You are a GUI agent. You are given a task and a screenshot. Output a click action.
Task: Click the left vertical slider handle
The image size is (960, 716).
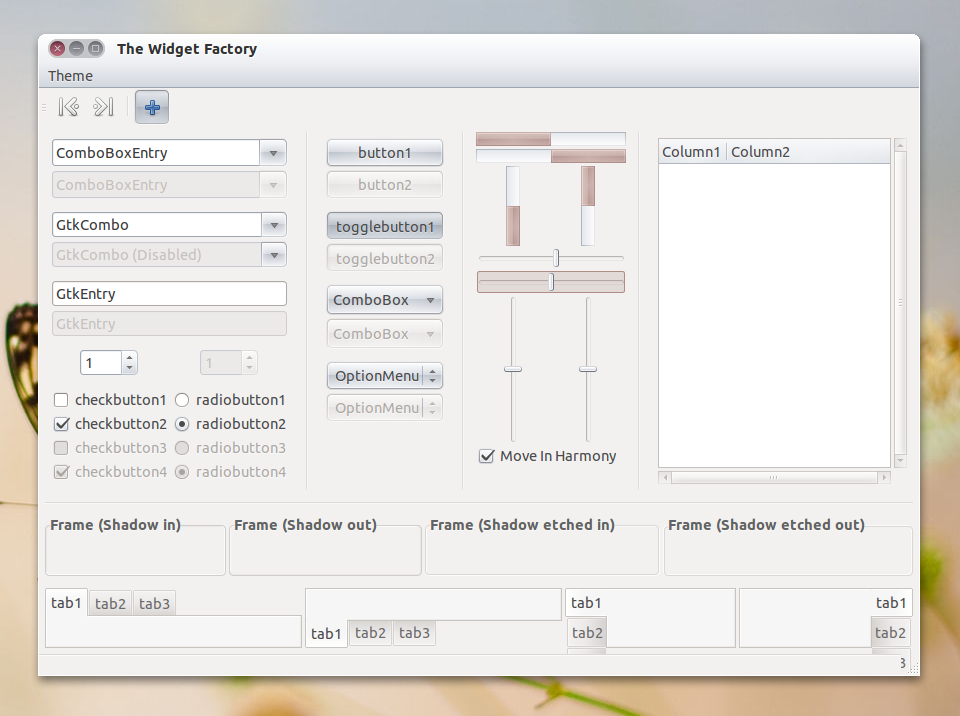pos(513,369)
